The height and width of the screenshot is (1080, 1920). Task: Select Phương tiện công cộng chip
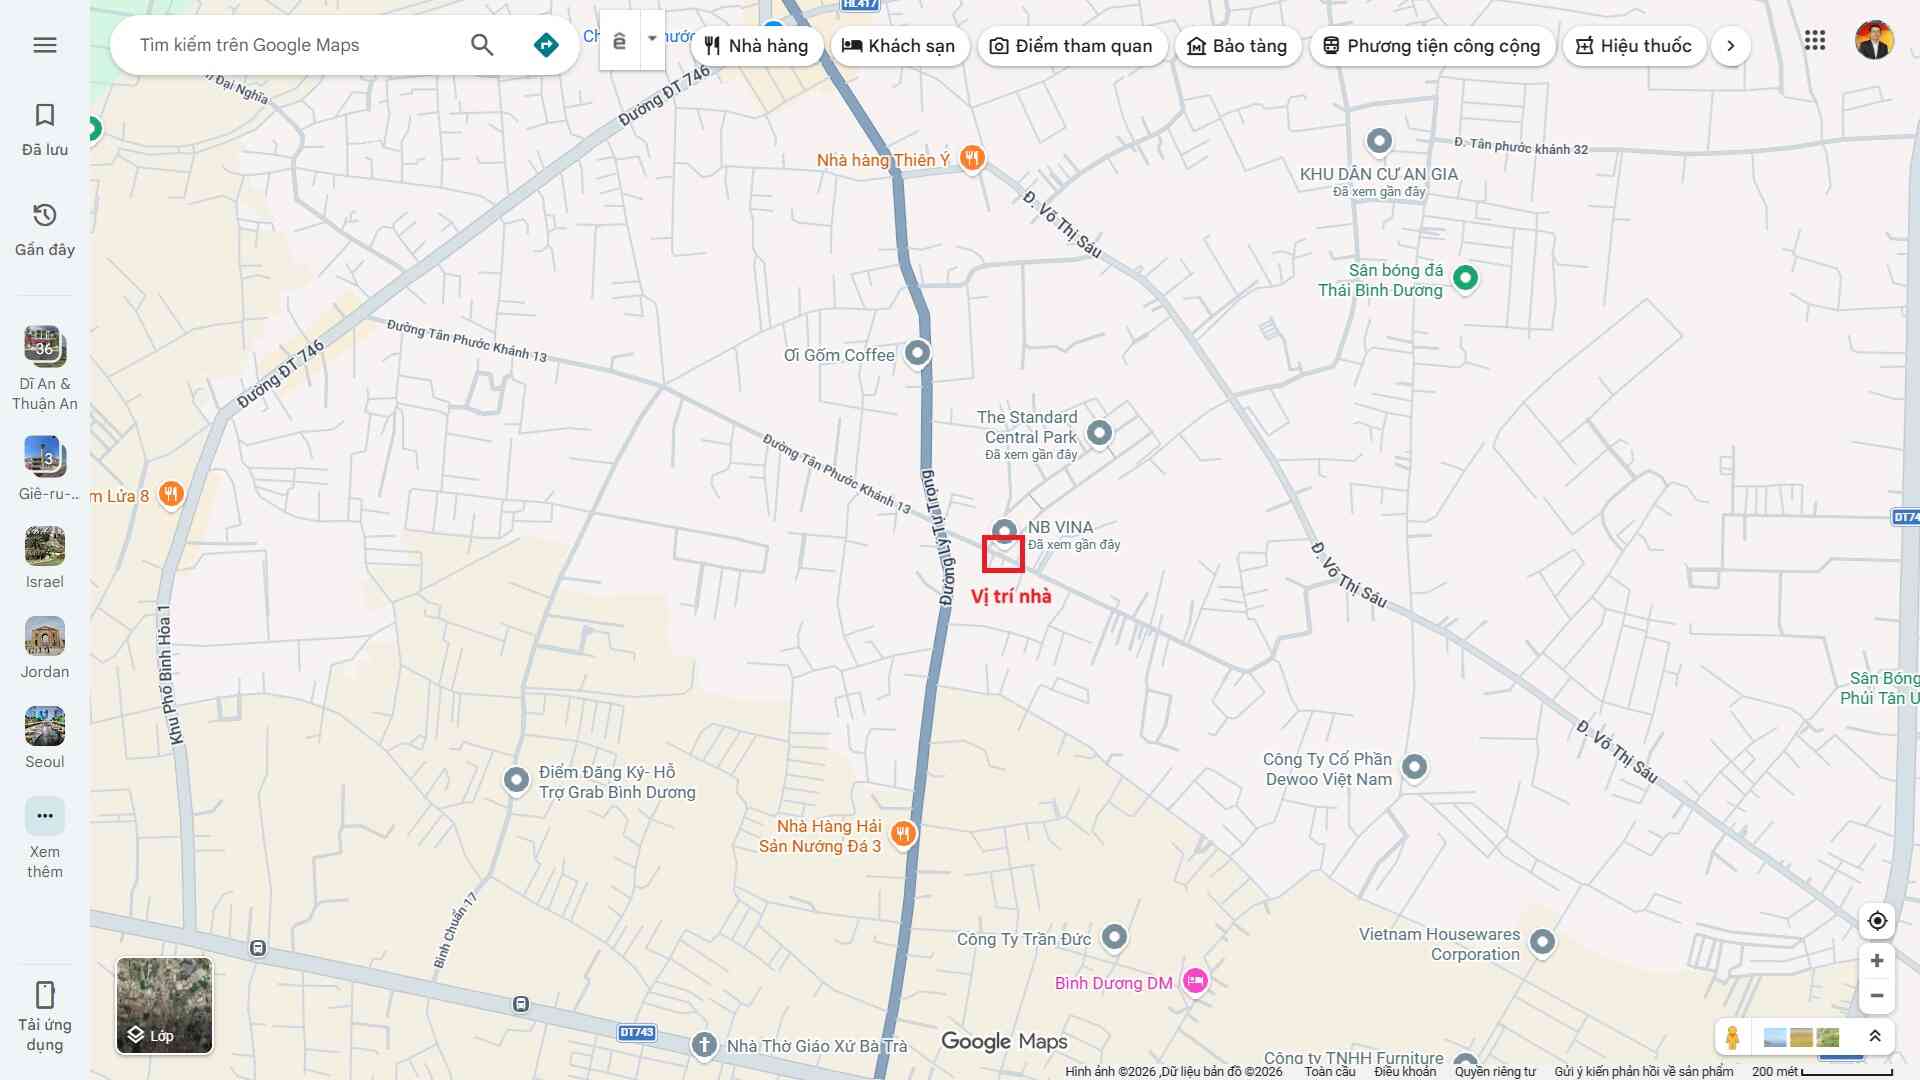tap(1432, 46)
